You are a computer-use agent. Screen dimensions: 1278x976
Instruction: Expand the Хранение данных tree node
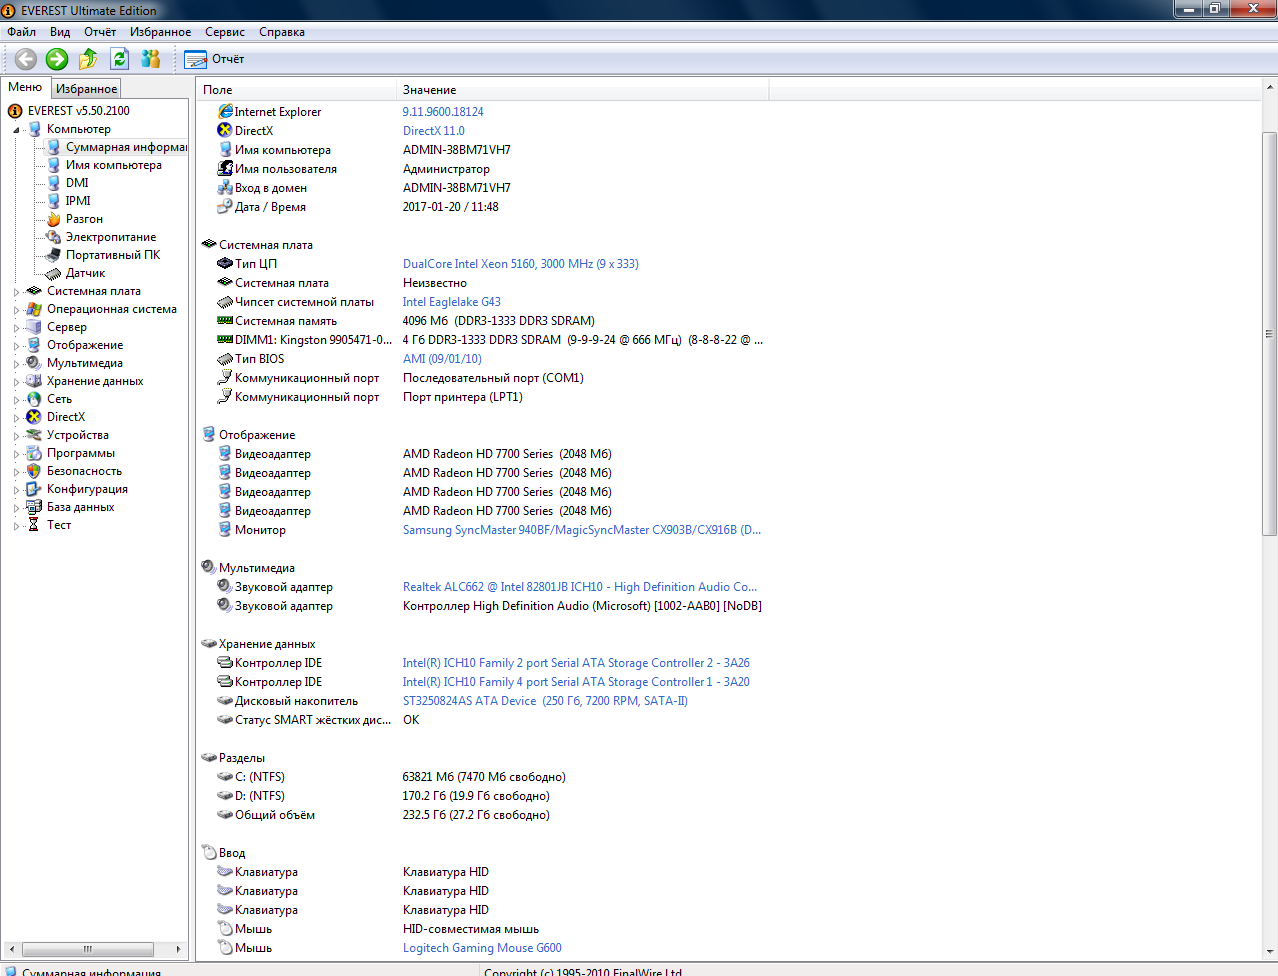(x=16, y=382)
